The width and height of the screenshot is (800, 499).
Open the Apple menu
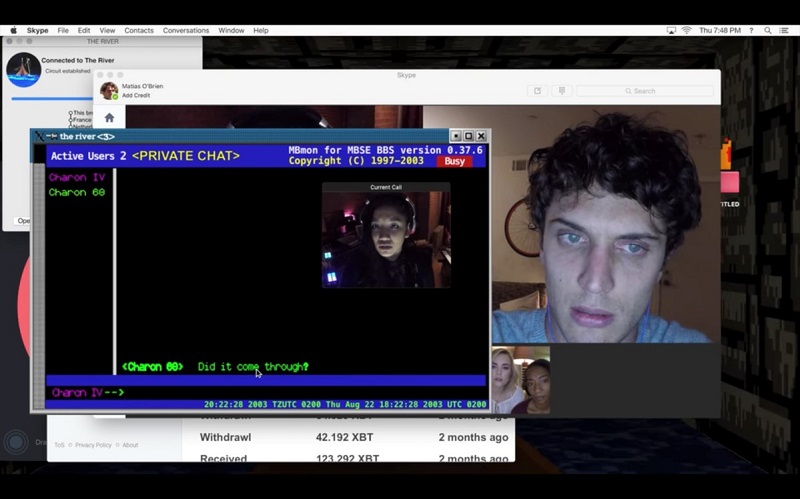[14, 30]
